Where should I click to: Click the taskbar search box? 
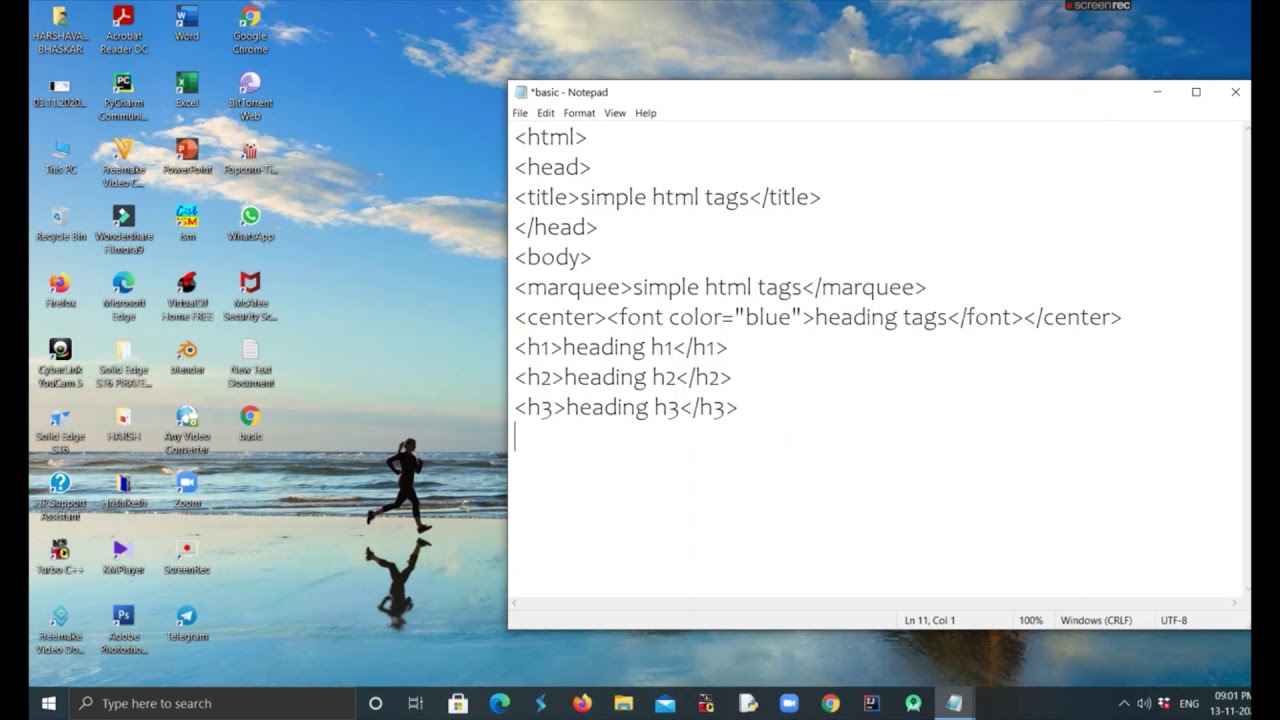[x=211, y=703]
